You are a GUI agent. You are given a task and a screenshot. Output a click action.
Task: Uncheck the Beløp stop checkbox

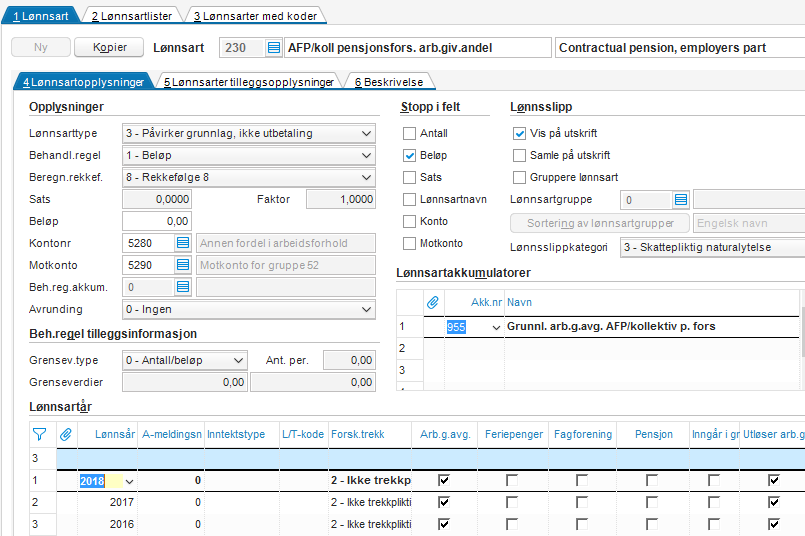(x=409, y=156)
